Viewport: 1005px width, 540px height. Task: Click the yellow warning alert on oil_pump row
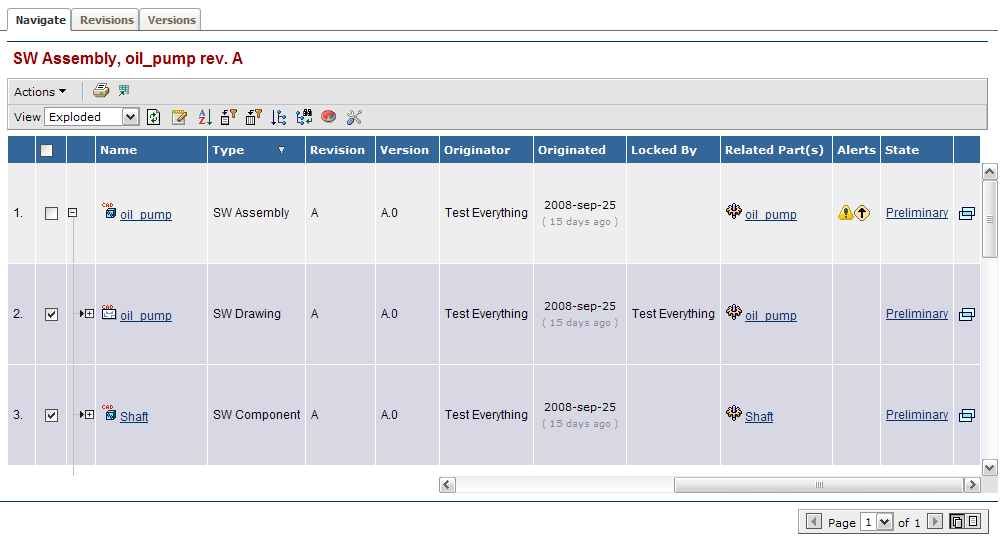(846, 213)
